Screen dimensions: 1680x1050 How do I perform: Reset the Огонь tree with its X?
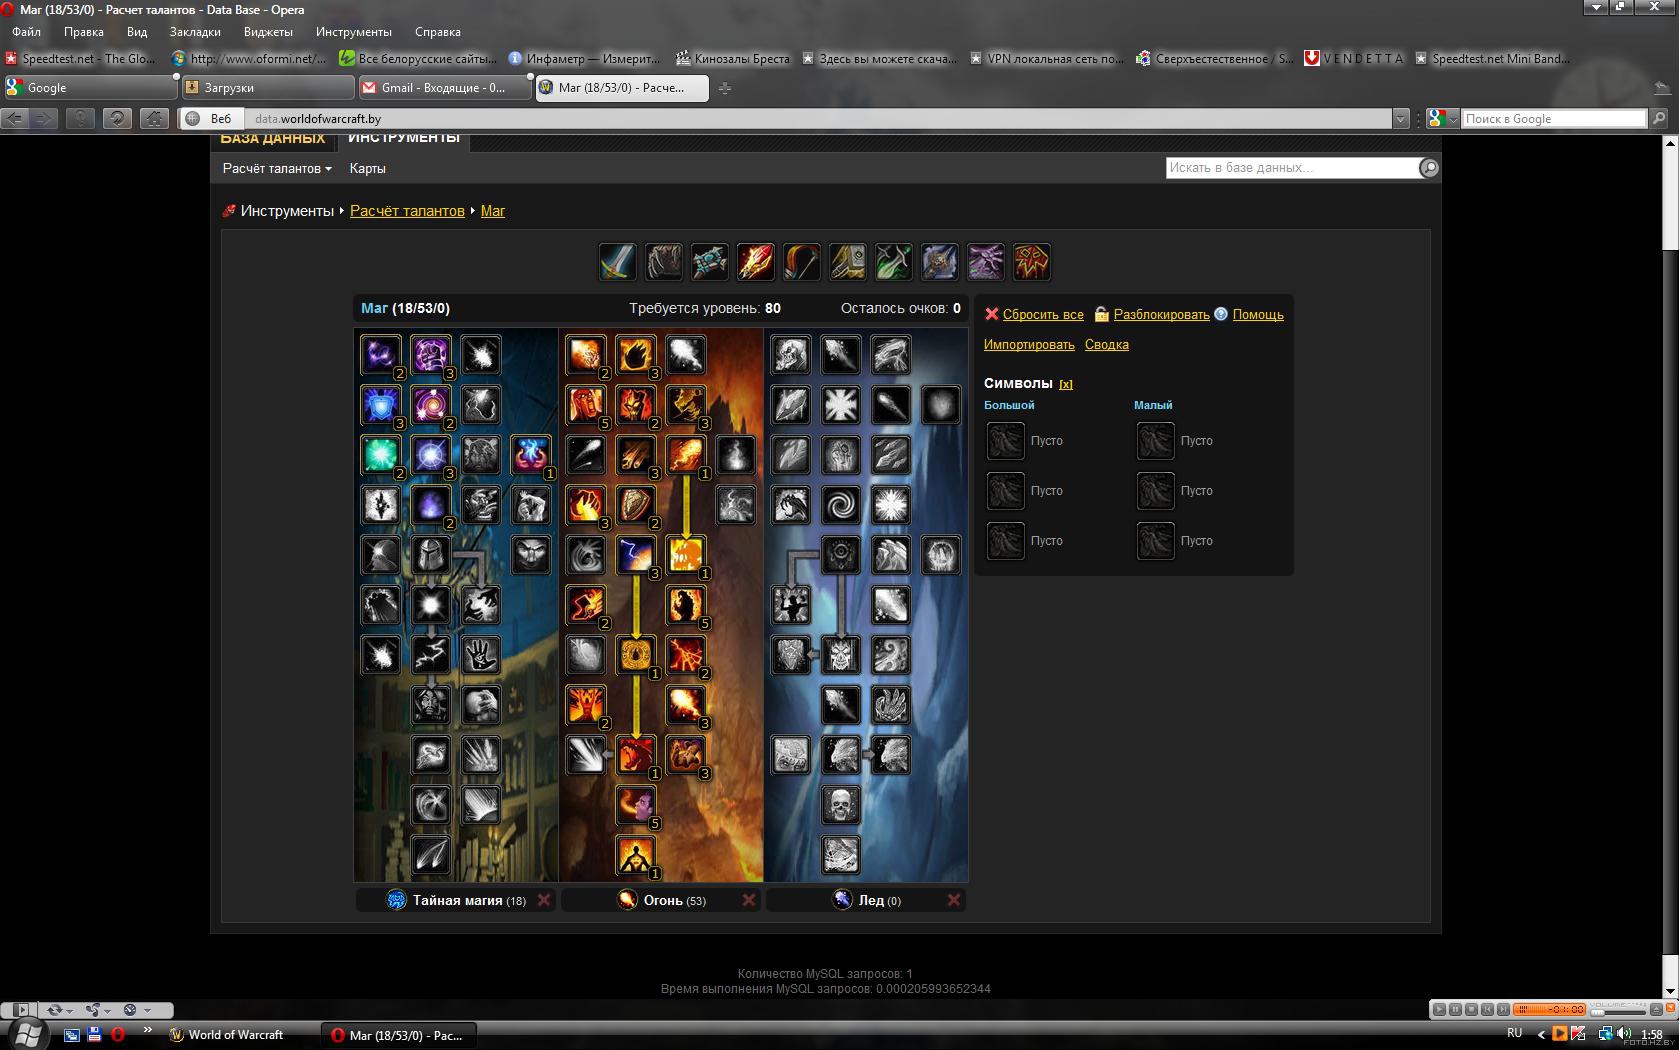tap(749, 900)
